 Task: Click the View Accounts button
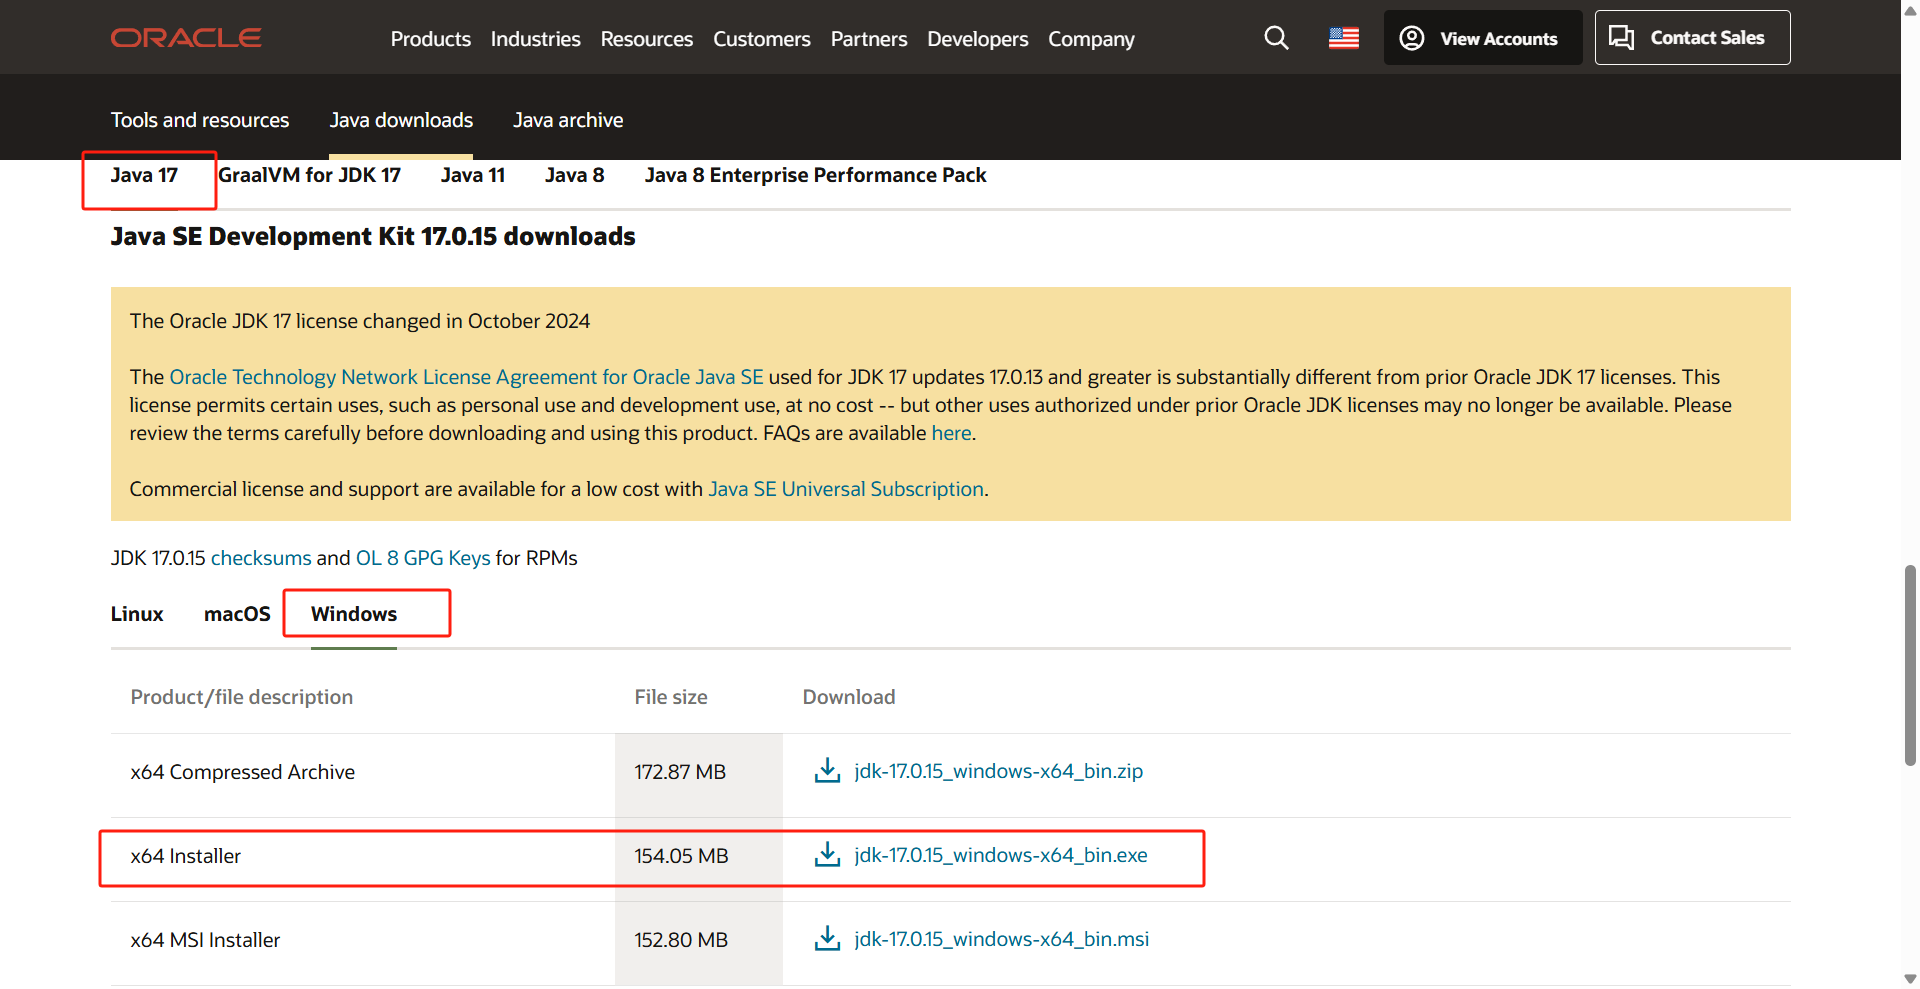pyautogui.click(x=1482, y=38)
